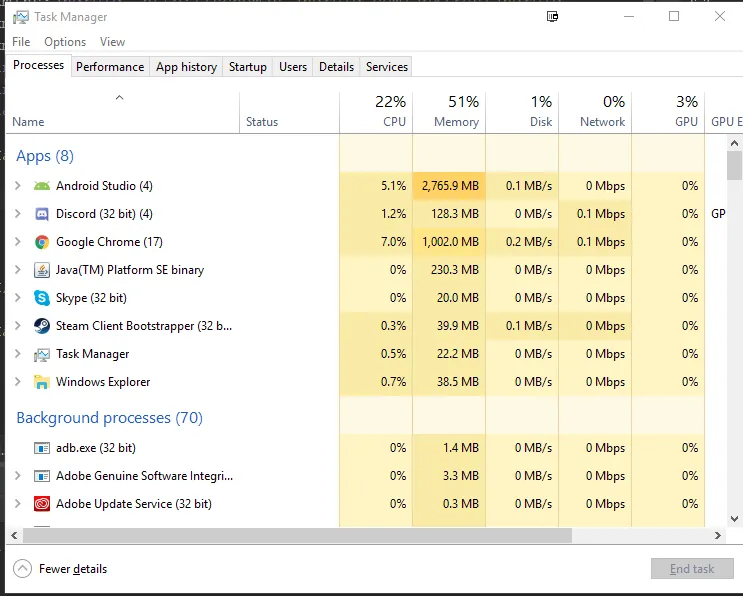Click the Android Studio app icon

(x=42, y=186)
